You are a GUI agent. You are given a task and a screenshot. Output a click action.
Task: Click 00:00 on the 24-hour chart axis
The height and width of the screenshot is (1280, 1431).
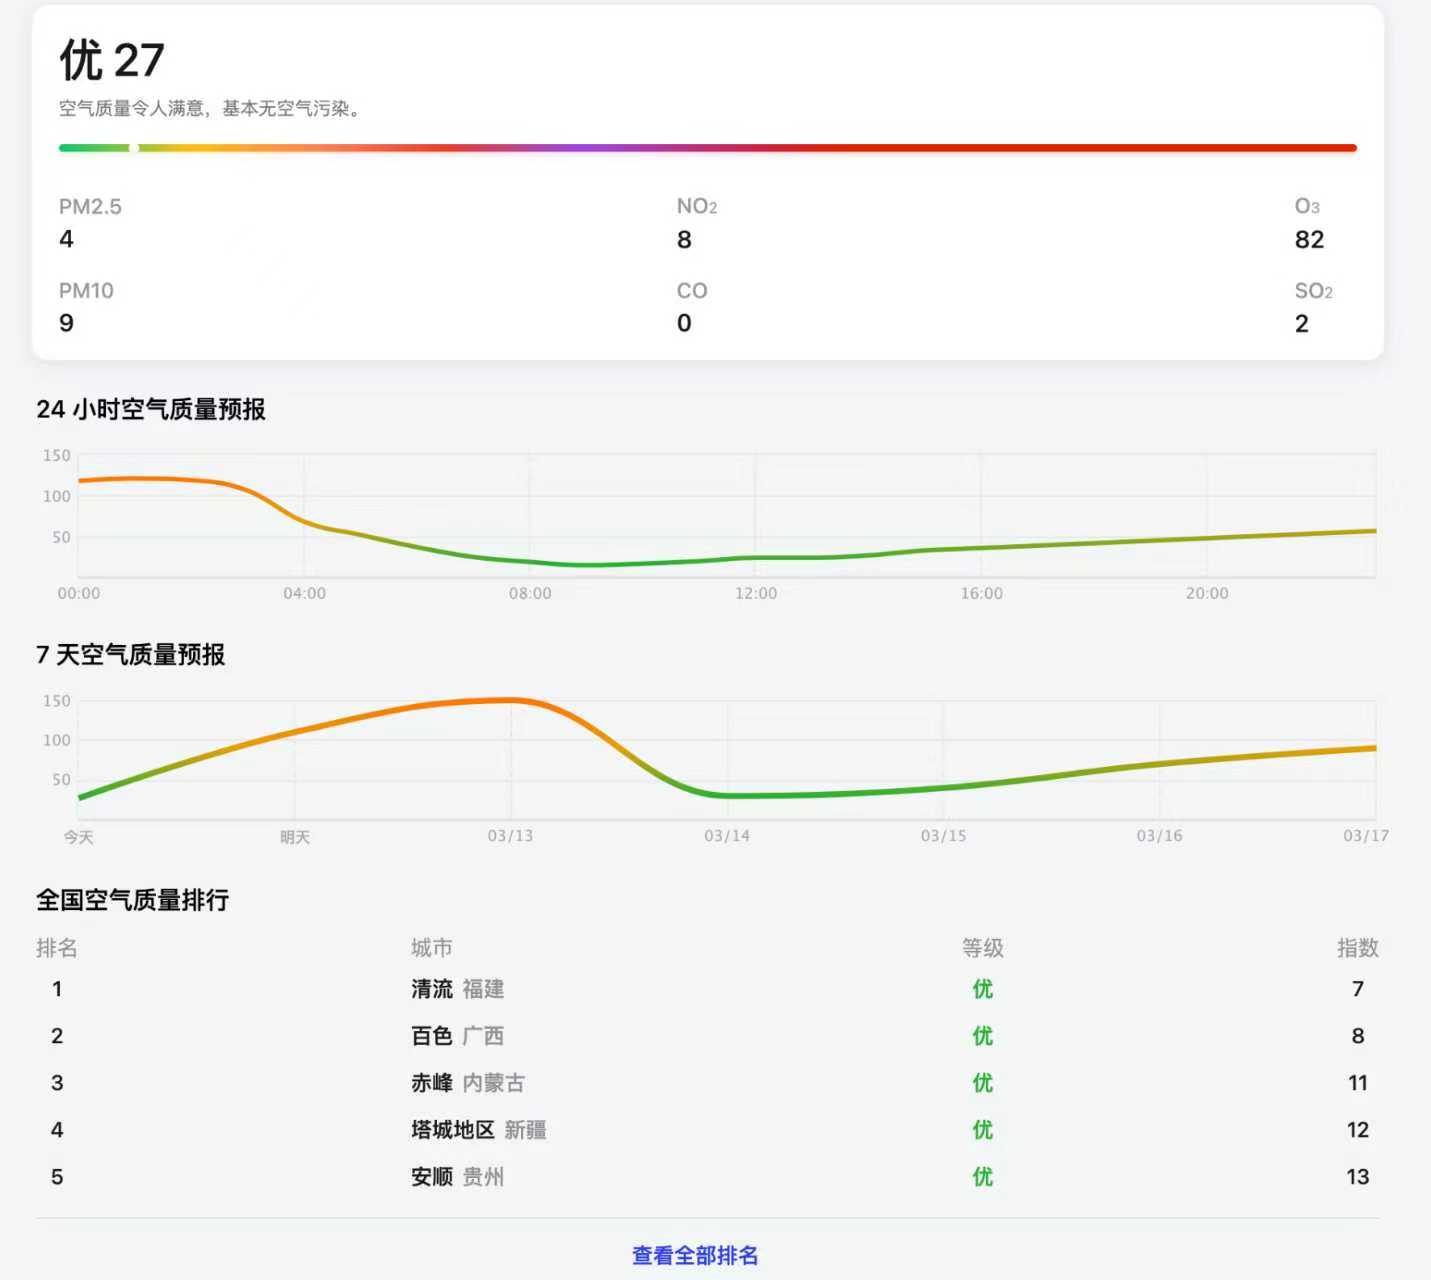pos(79,593)
